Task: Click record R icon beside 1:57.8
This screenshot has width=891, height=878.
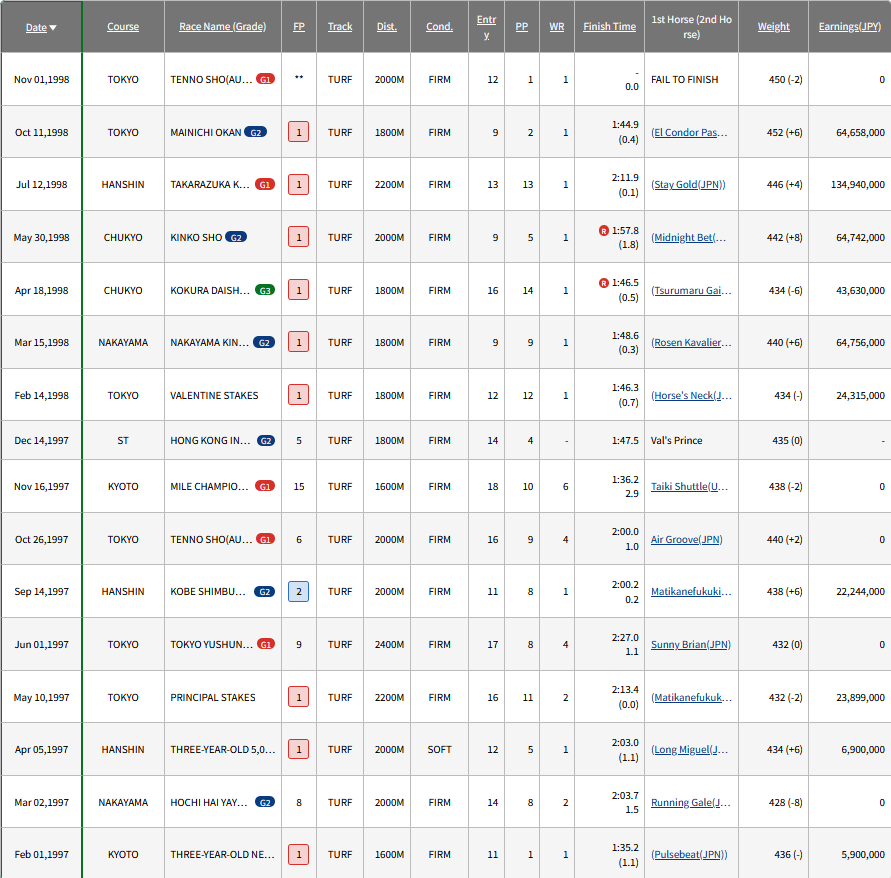Action: point(604,230)
